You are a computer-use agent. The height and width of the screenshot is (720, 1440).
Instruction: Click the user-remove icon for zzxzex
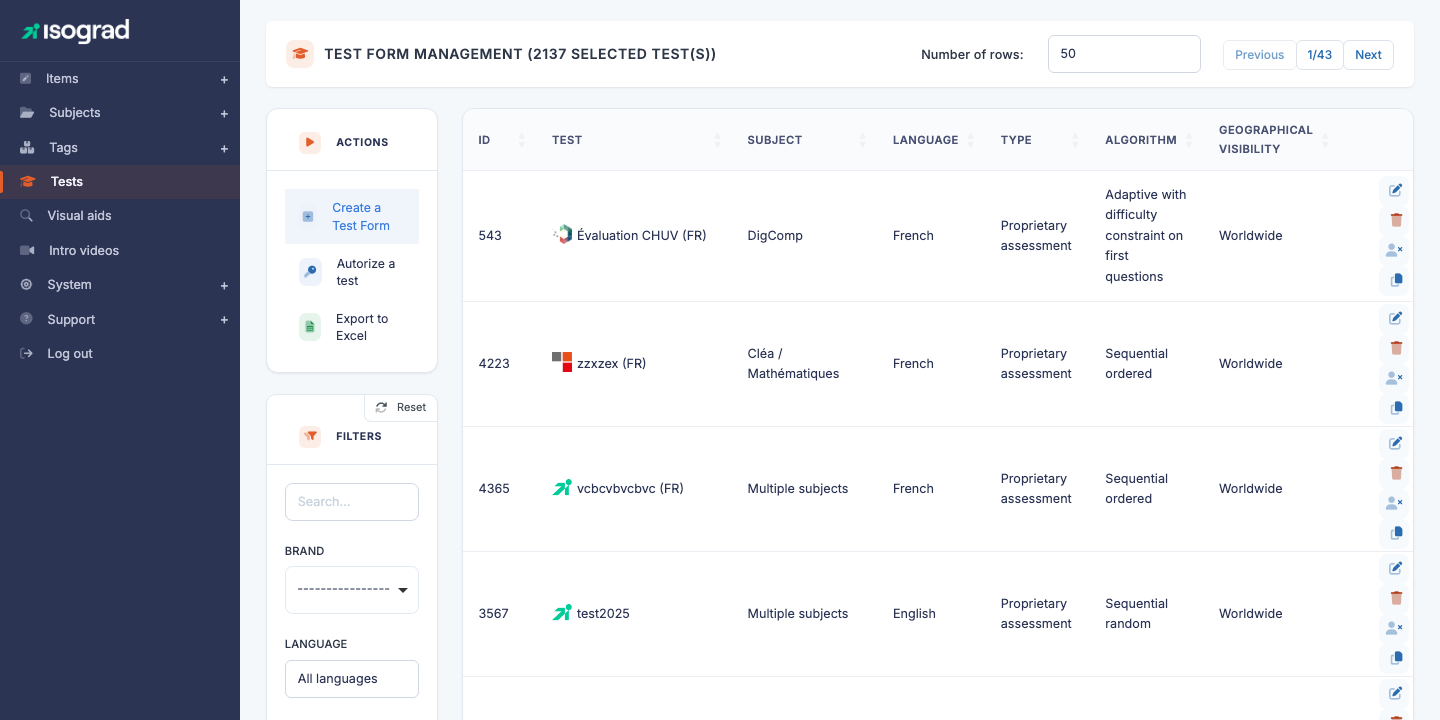(1396, 378)
